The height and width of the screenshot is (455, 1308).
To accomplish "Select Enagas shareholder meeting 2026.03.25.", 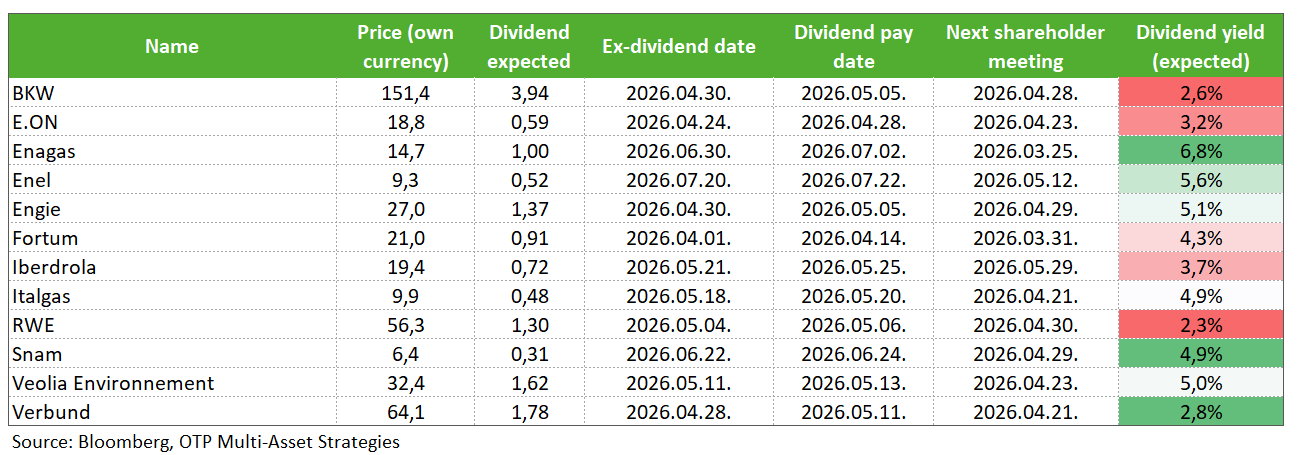I will [x=1025, y=151].
